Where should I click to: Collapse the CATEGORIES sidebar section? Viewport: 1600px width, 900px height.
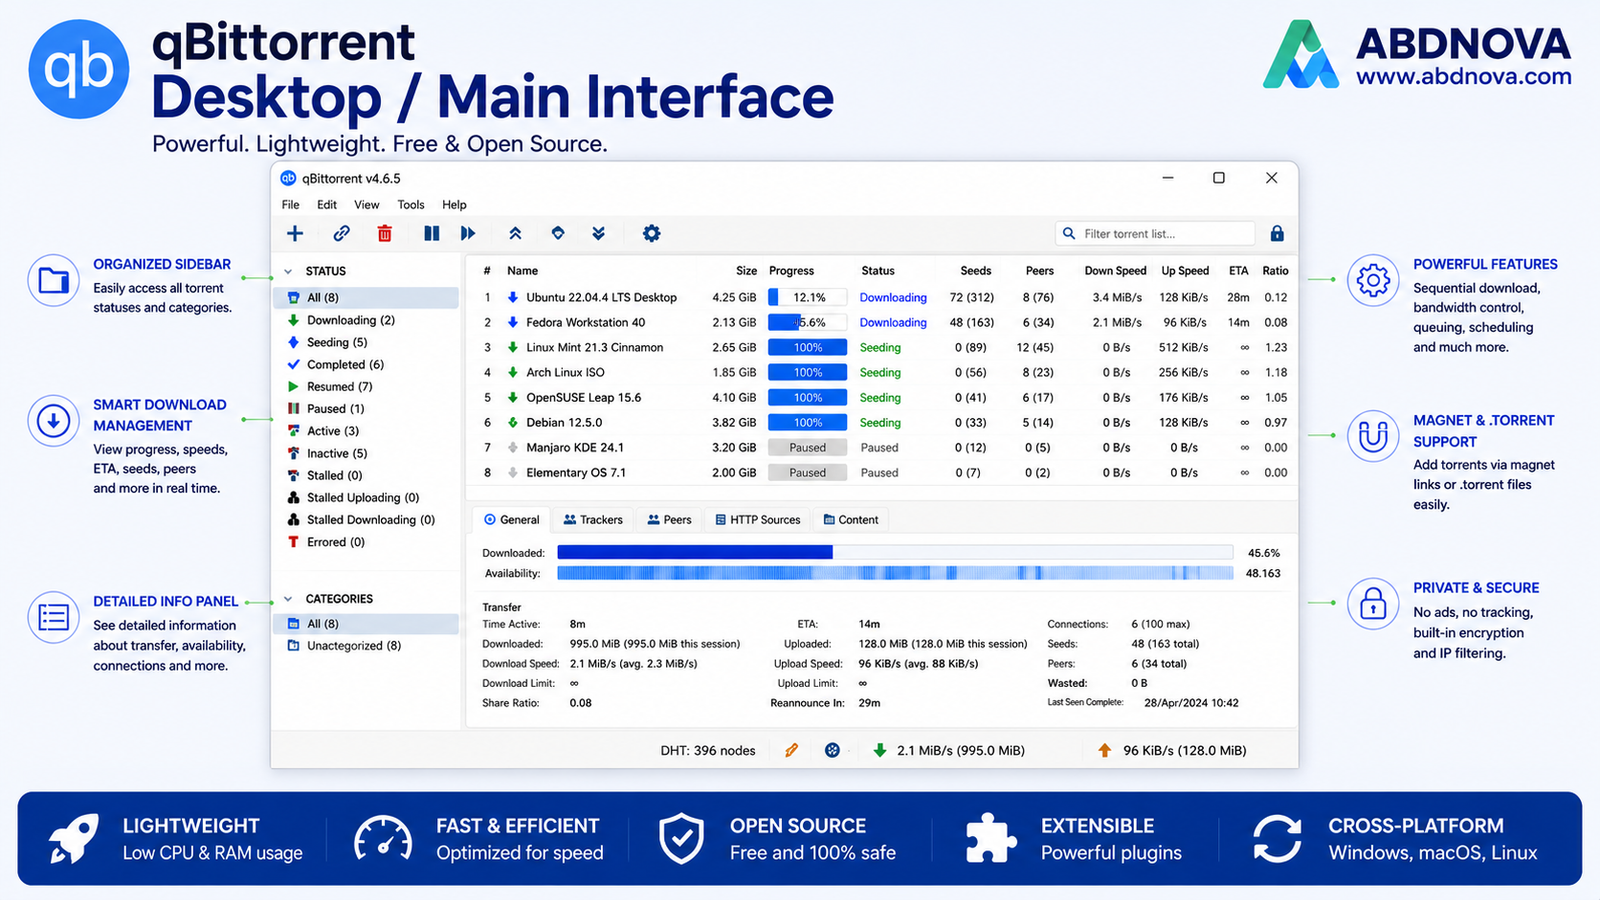pyautogui.click(x=288, y=599)
